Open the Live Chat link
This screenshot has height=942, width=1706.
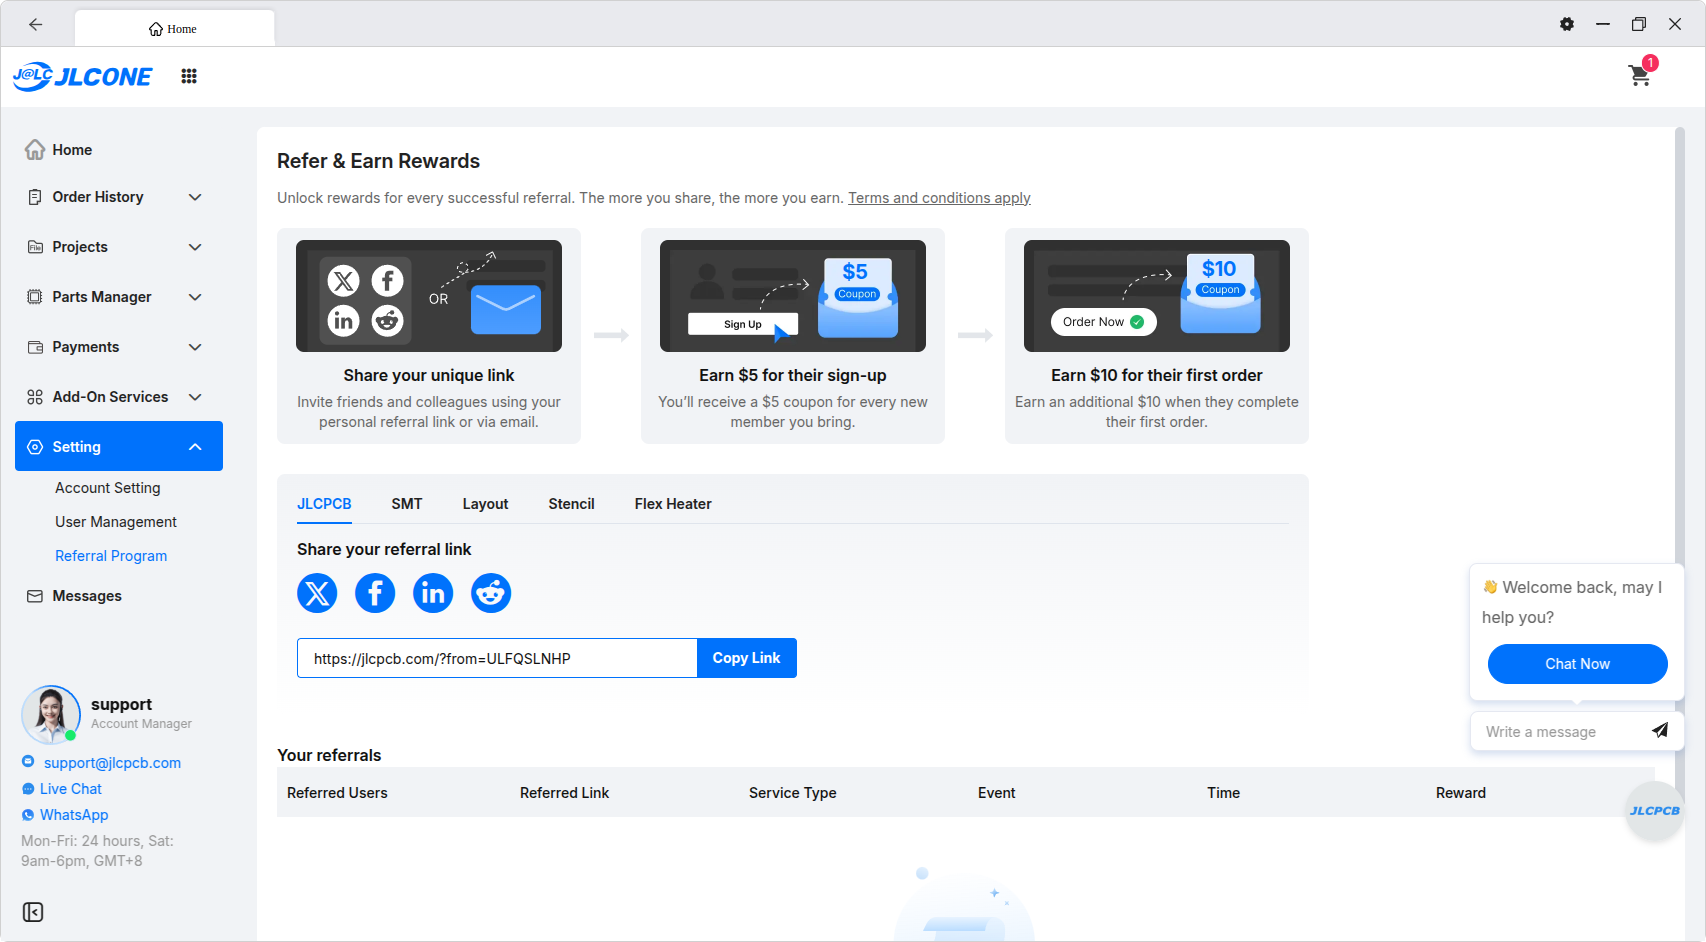71,789
